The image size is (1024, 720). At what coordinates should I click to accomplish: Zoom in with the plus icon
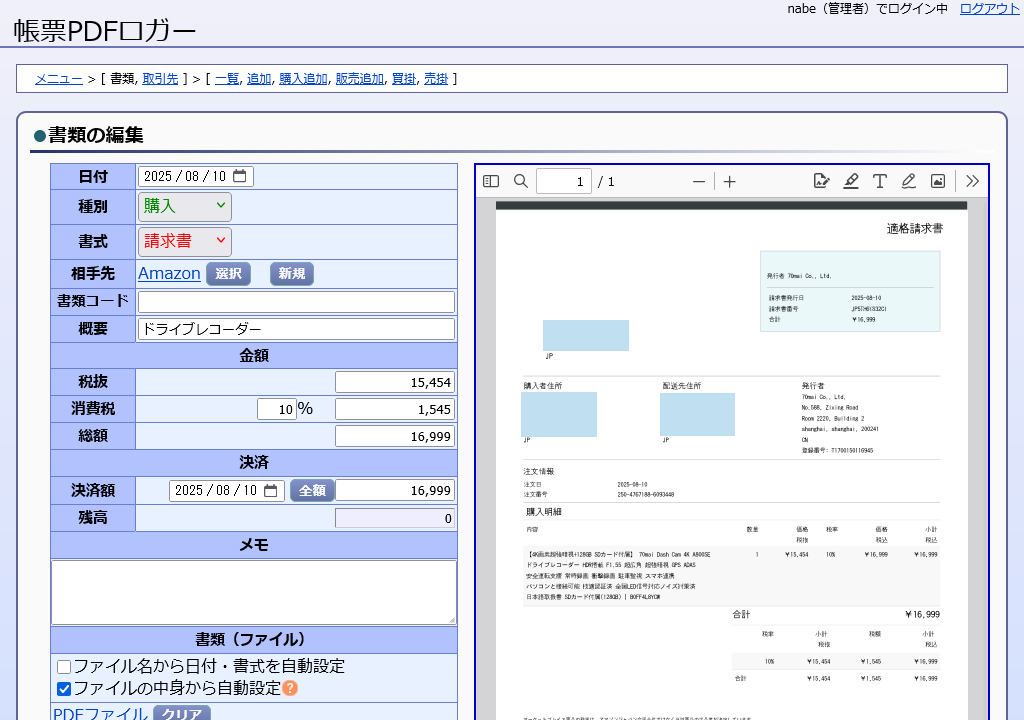point(729,182)
